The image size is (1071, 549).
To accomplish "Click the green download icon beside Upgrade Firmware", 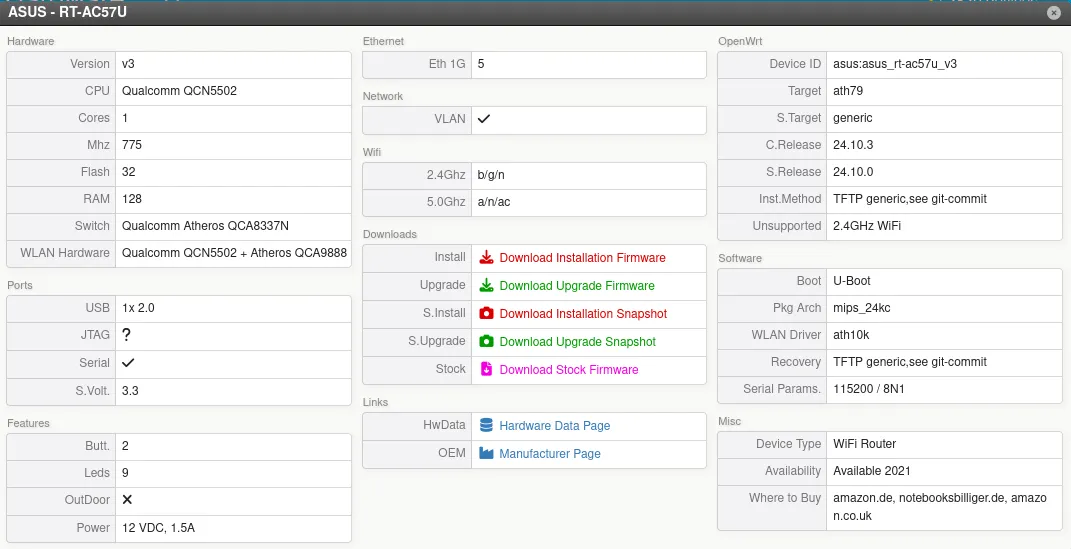I will tap(487, 286).
